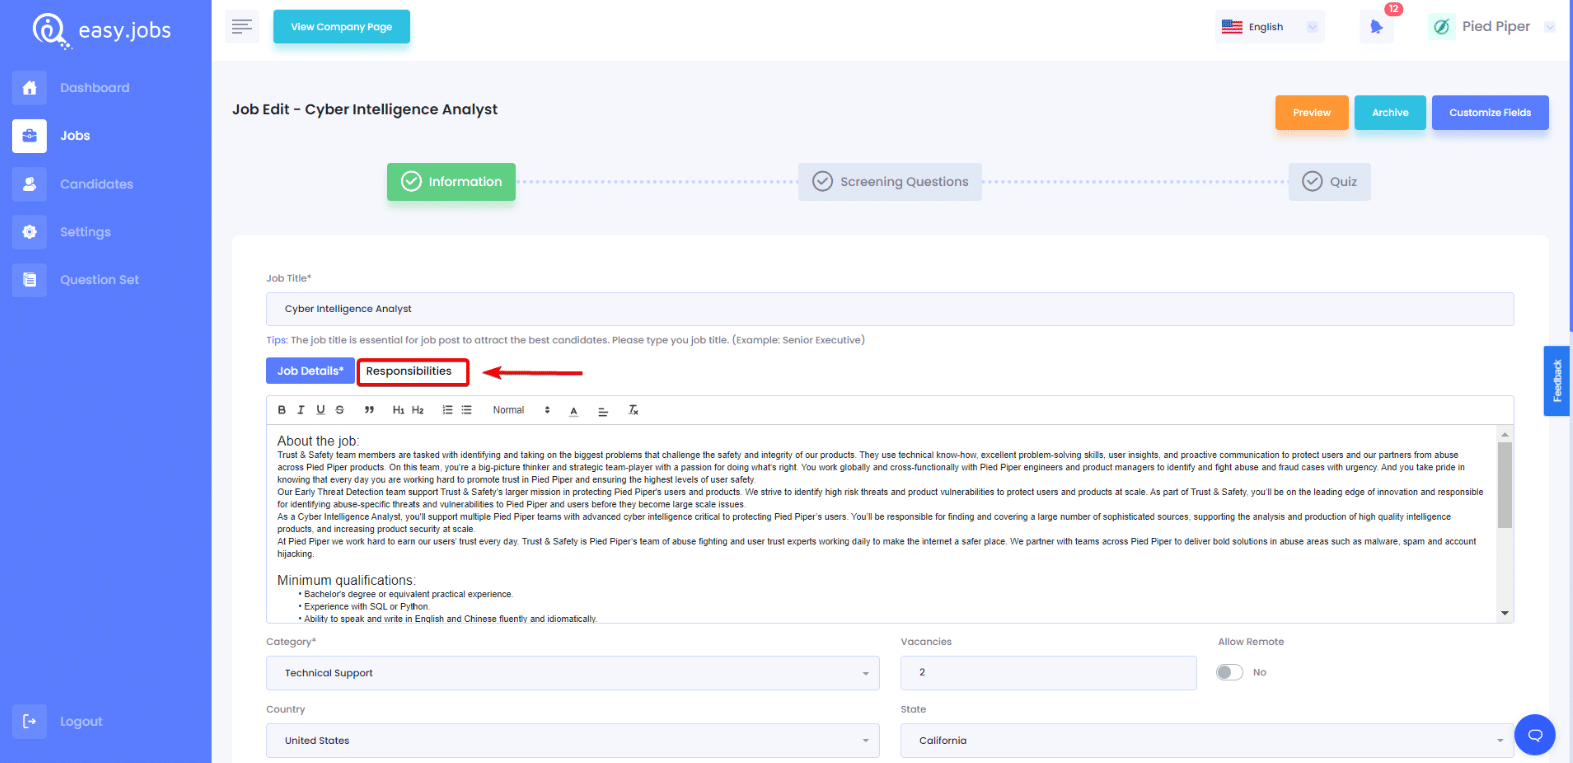Click the About the job heading text

(318, 441)
